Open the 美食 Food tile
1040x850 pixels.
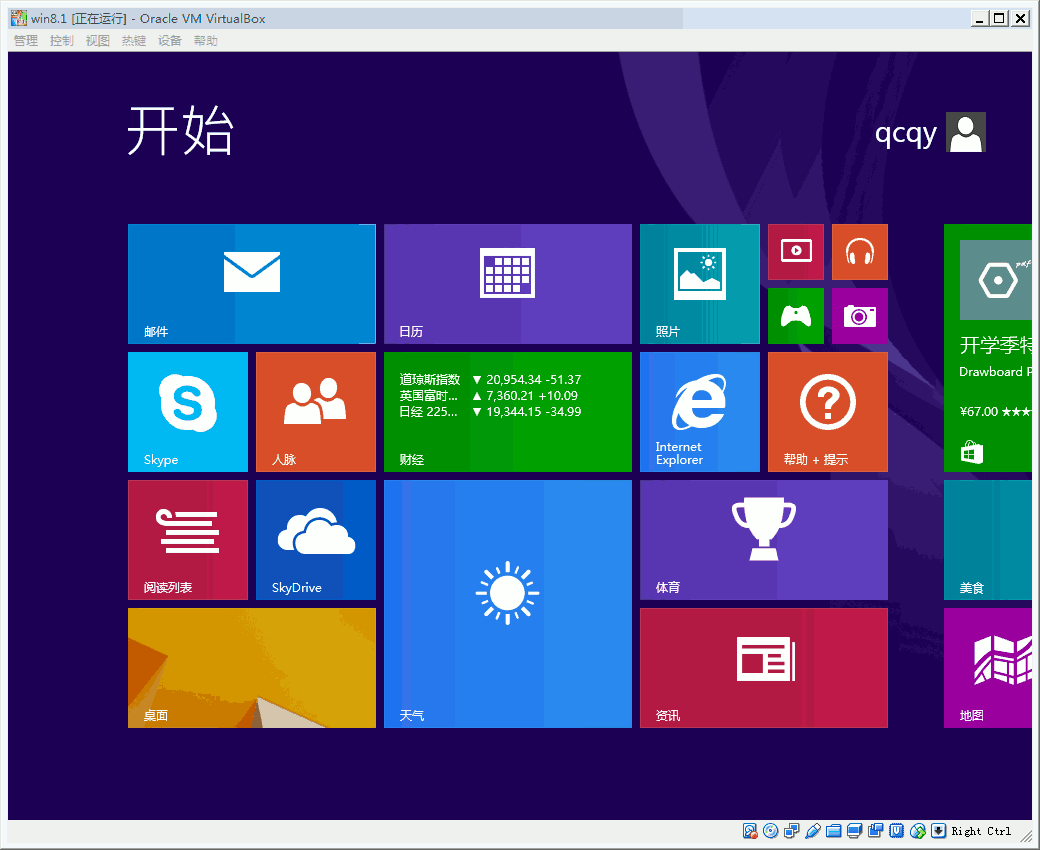click(x=988, y=540)
